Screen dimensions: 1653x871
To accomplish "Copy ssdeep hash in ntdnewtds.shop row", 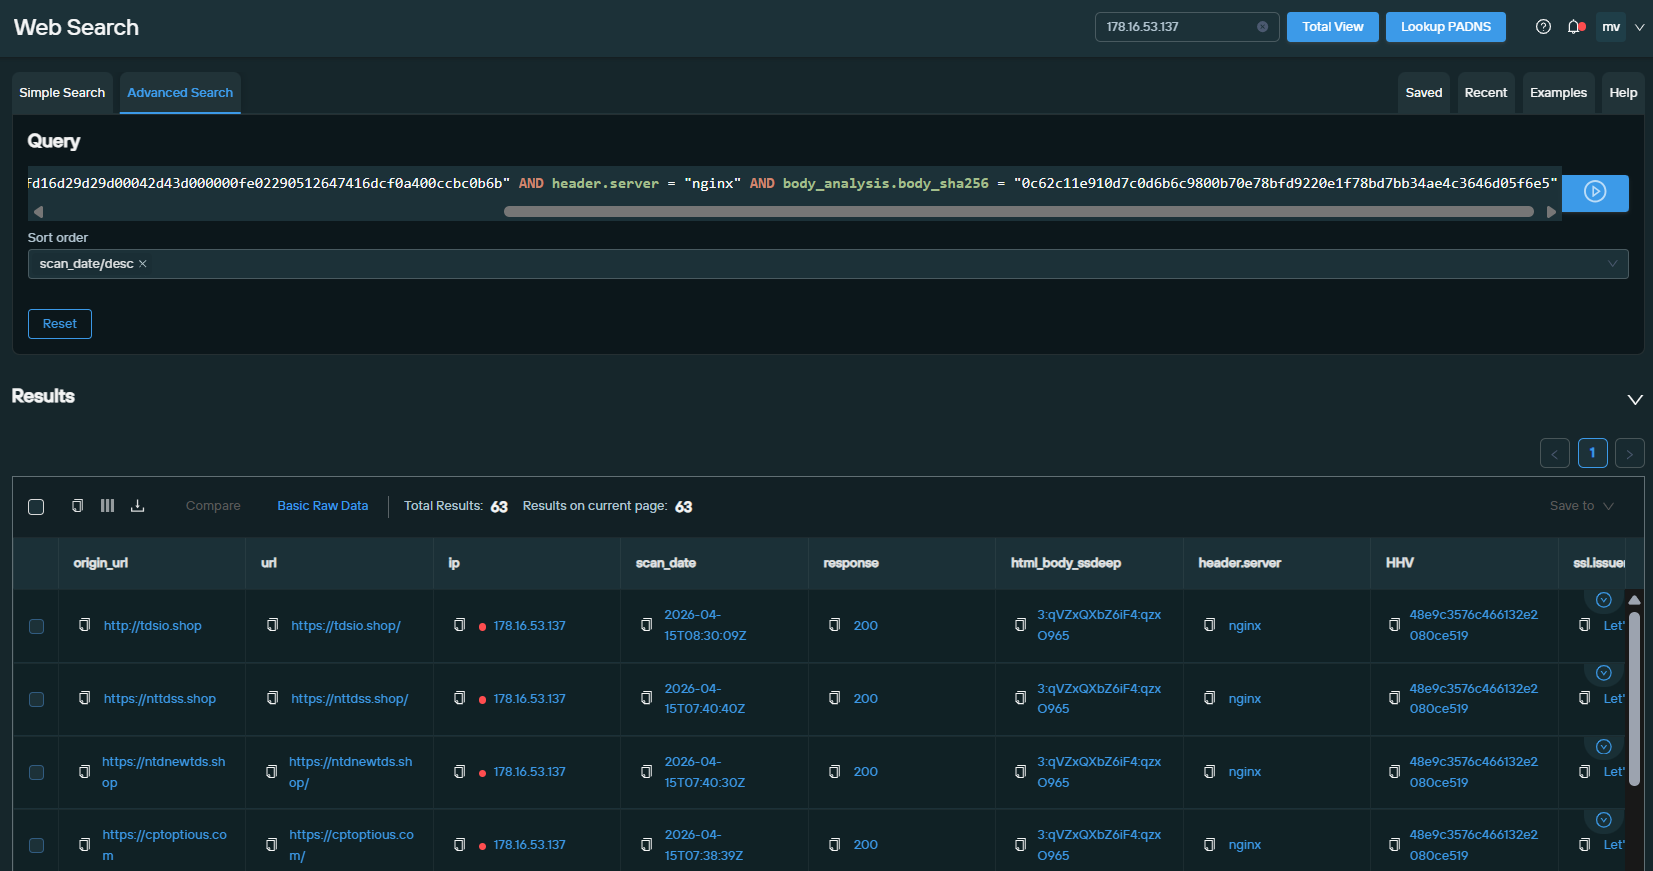I will (x=1020, y=771).
